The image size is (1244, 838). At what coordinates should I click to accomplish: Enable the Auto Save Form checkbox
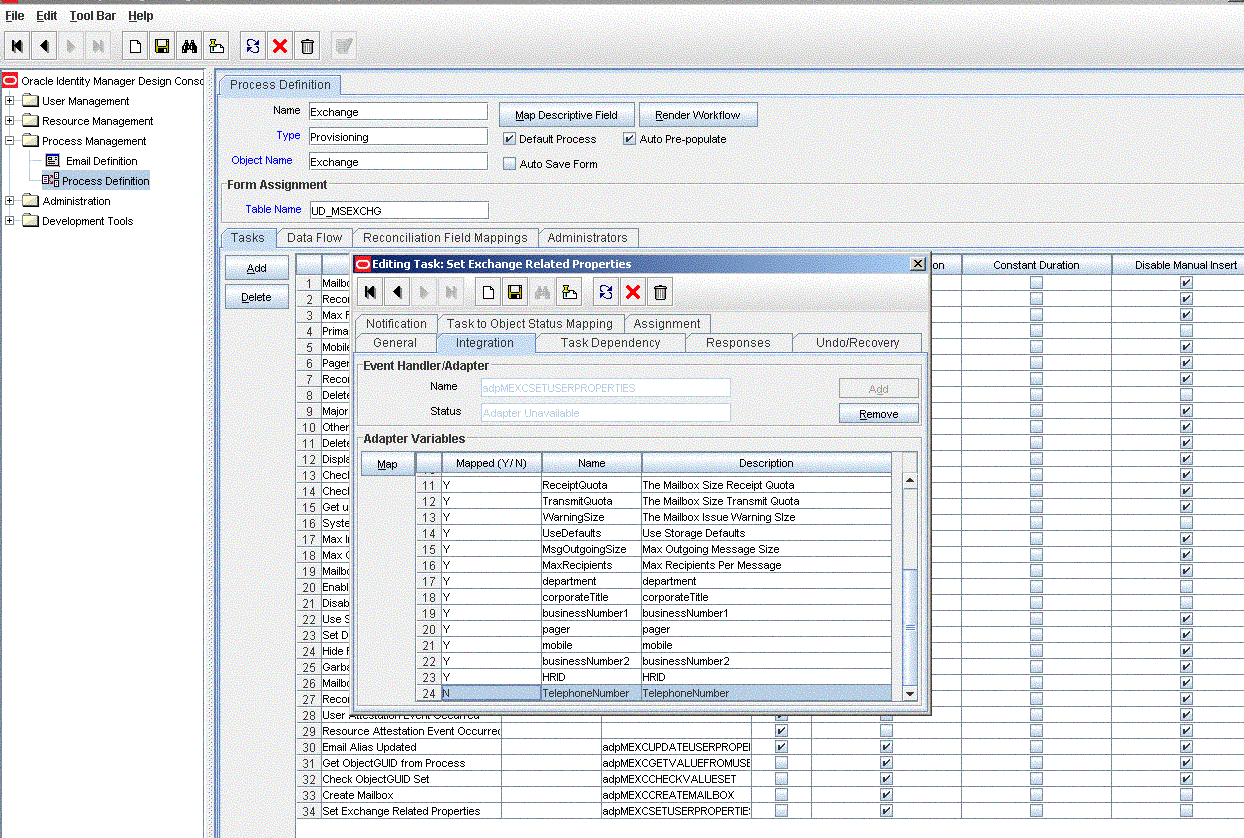pyautogui.click(x=509, y=164)
